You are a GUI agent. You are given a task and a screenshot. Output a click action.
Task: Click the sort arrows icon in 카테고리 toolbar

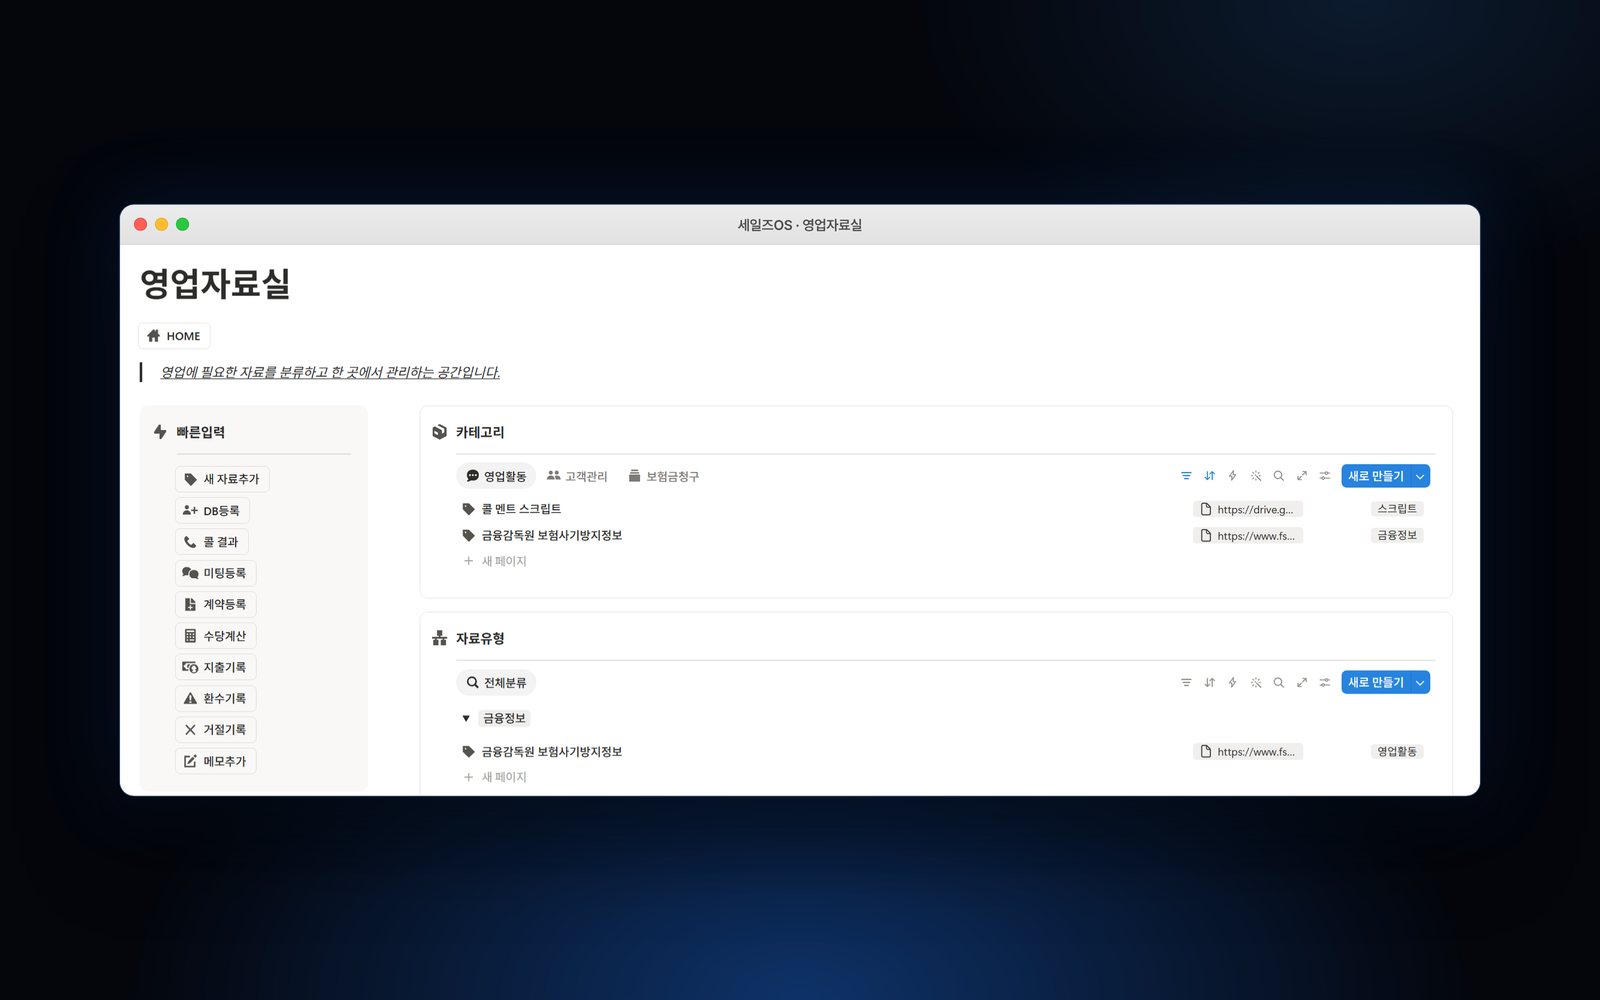(x=1209, y=476)
